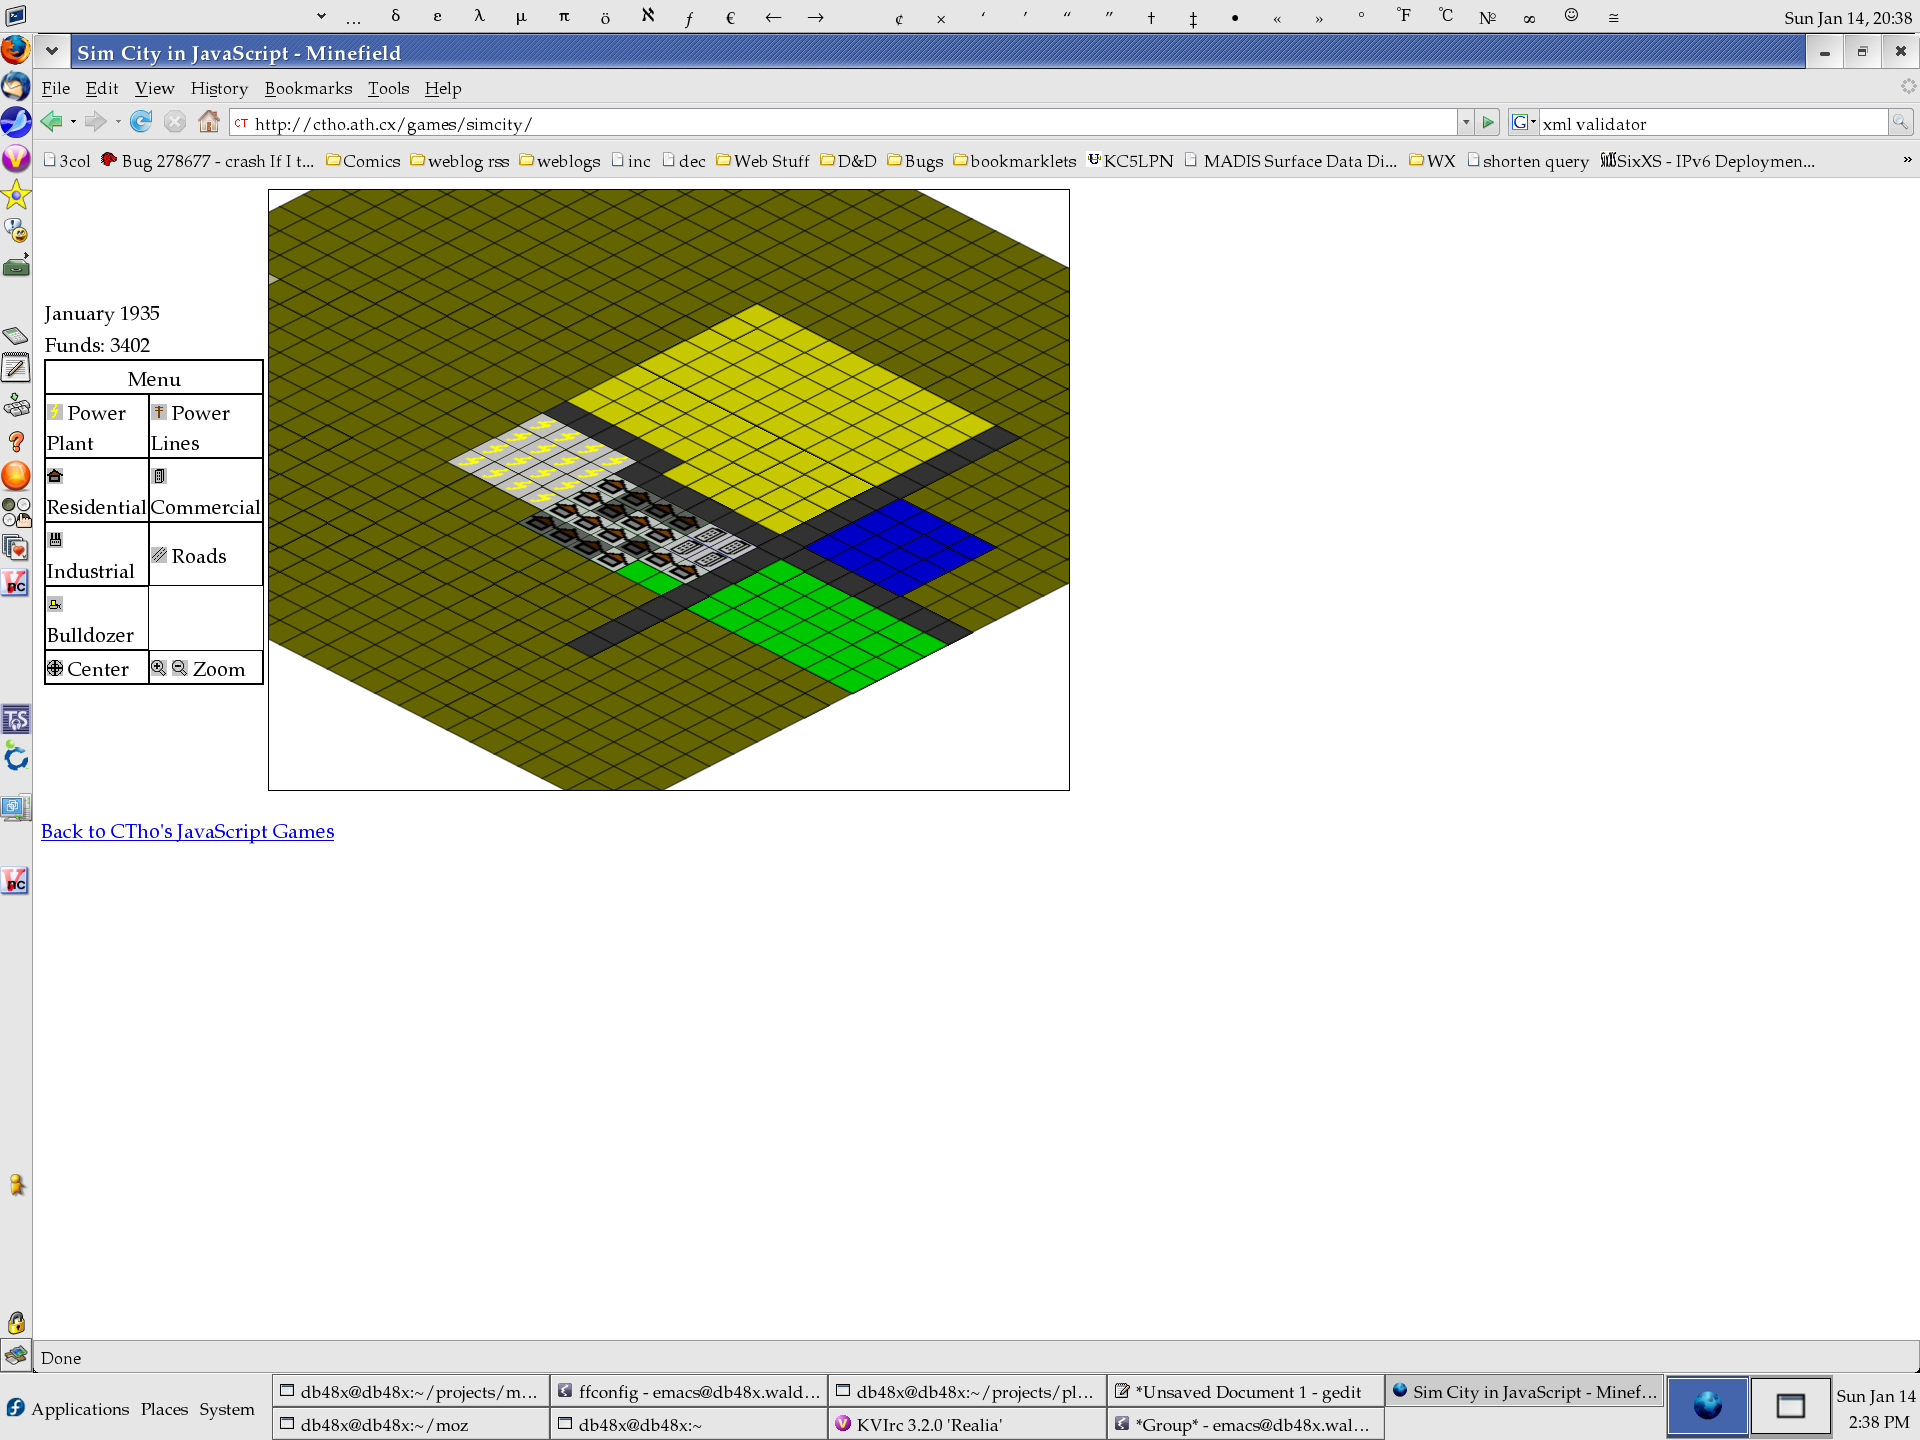Select the Roads tool icon

pos(159,555)
